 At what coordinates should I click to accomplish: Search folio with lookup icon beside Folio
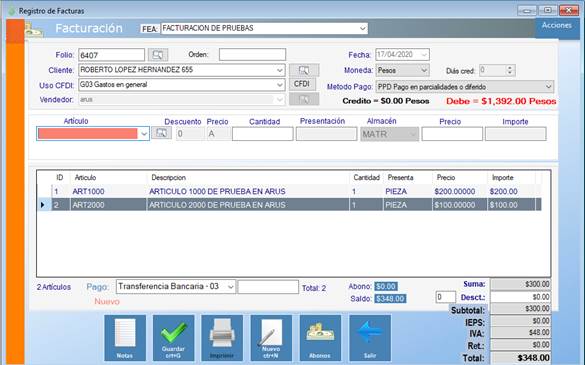[158, 55]
